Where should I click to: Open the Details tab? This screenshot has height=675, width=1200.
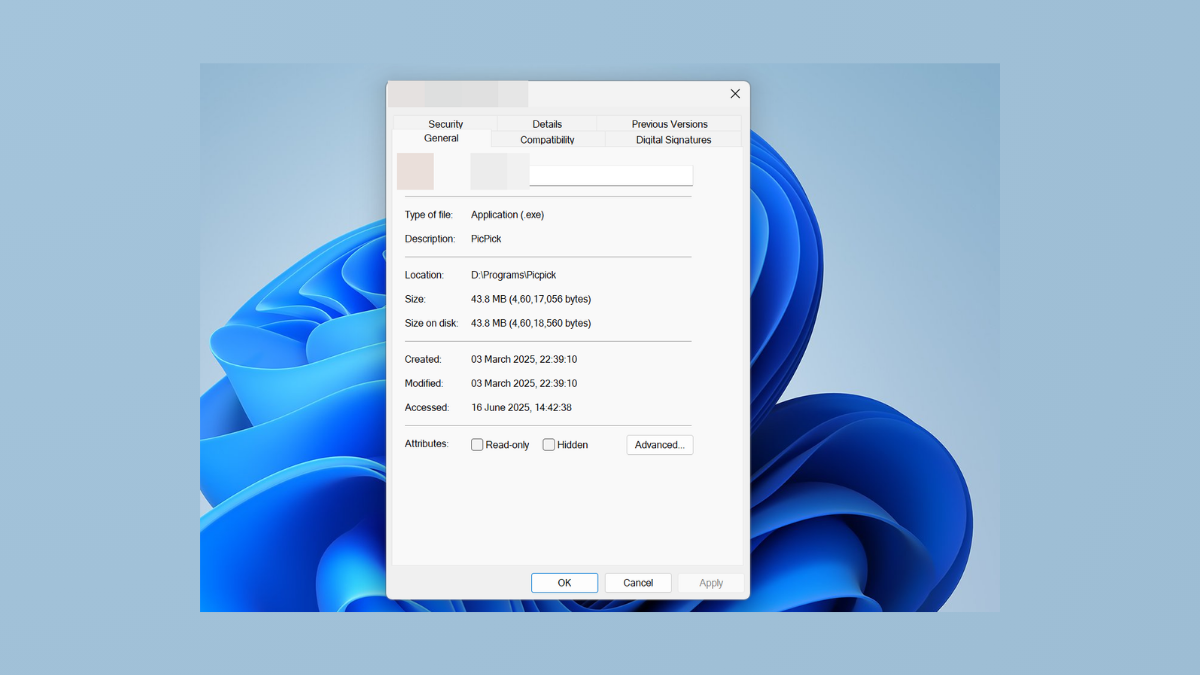(547, 123)
